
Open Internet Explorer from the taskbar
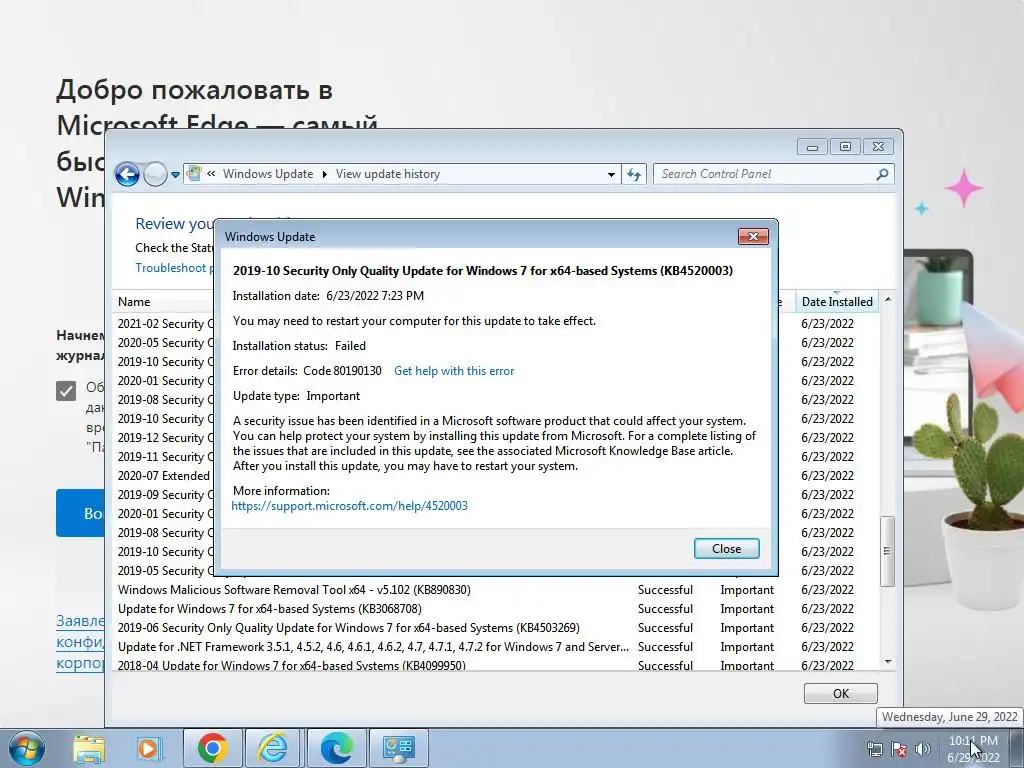[273, 748]
